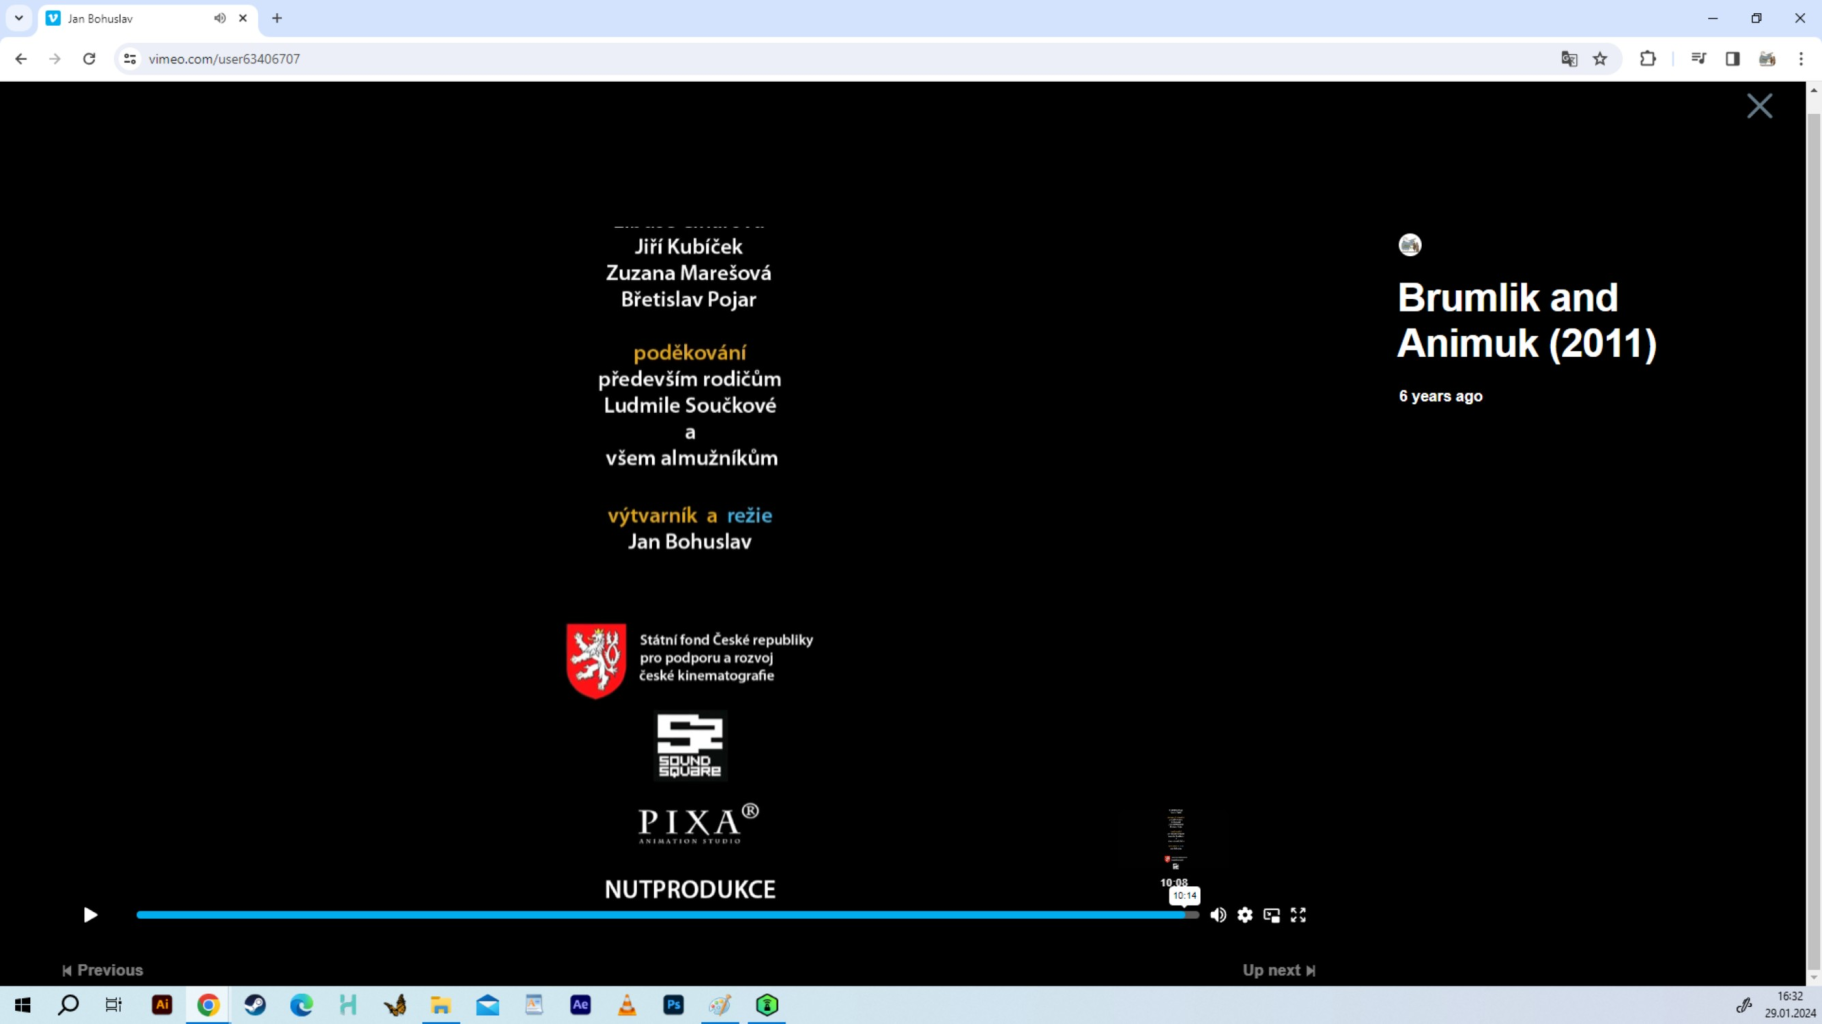1822x1024 pixels.
Task: Close the video overlay with the X
Action: (1760, 106)
